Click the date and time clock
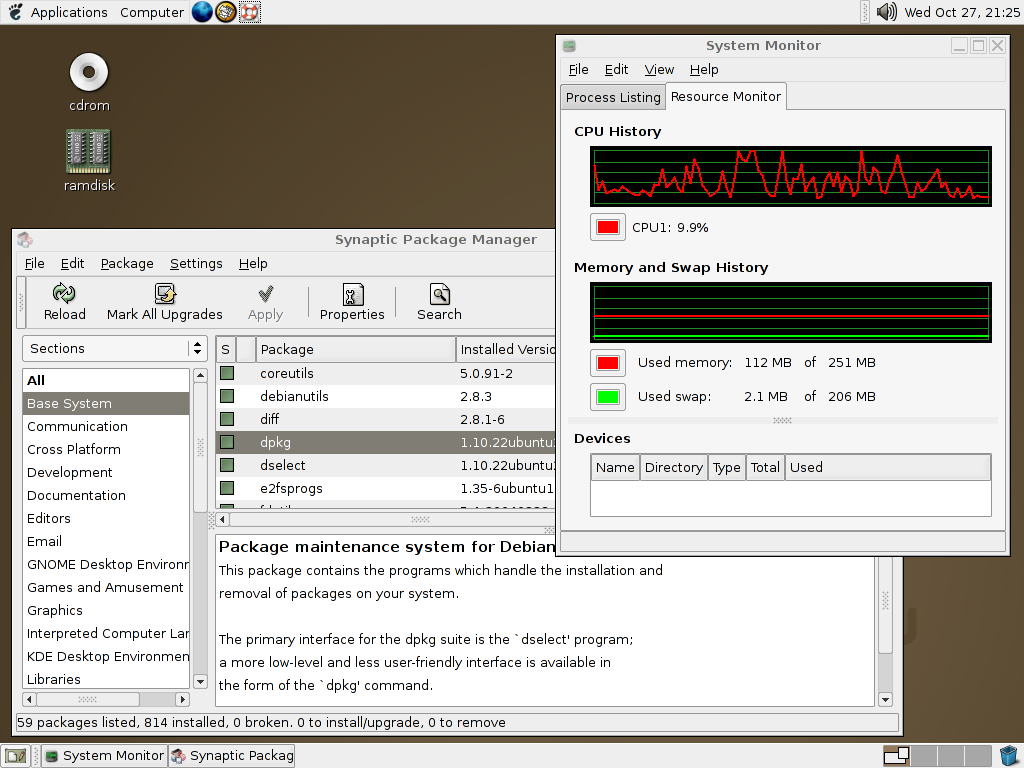 [961, 12]
